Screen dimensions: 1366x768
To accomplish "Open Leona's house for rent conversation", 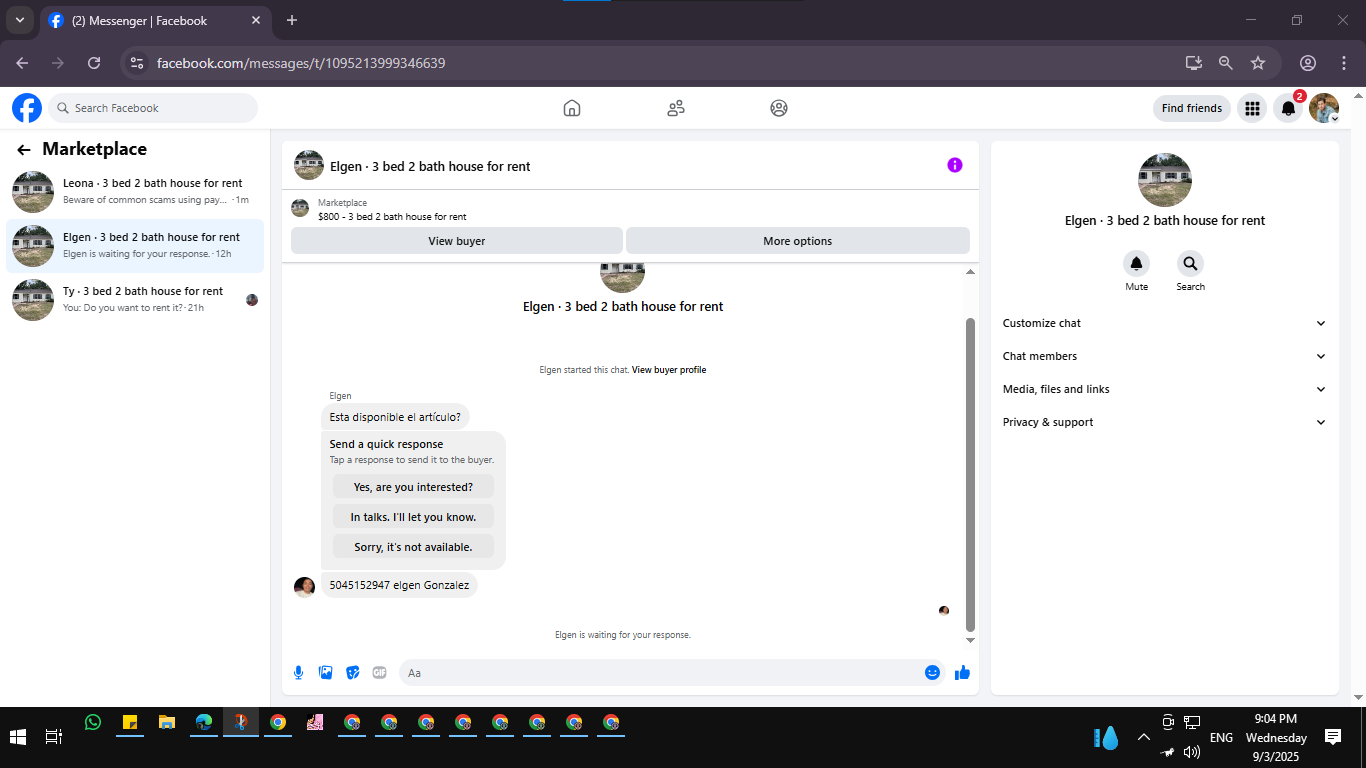I will click(x=135, y=192).
